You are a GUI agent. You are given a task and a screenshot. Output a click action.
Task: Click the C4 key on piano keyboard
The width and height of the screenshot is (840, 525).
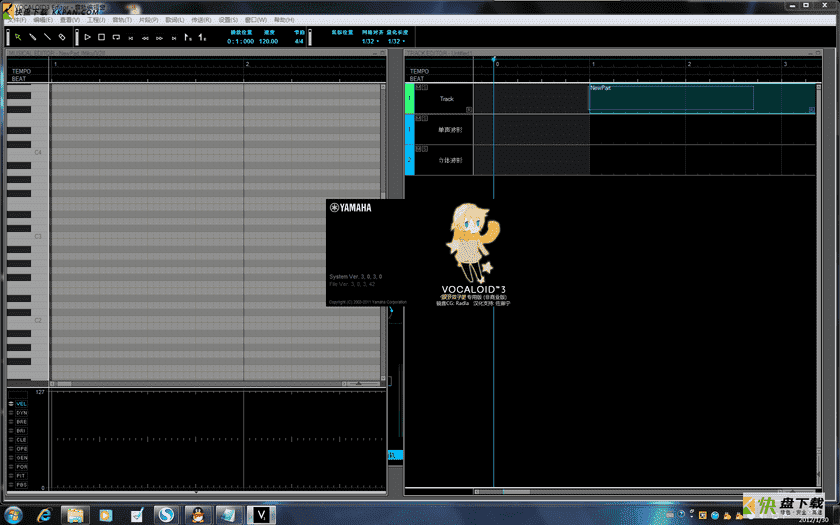[x=27, y=153]
